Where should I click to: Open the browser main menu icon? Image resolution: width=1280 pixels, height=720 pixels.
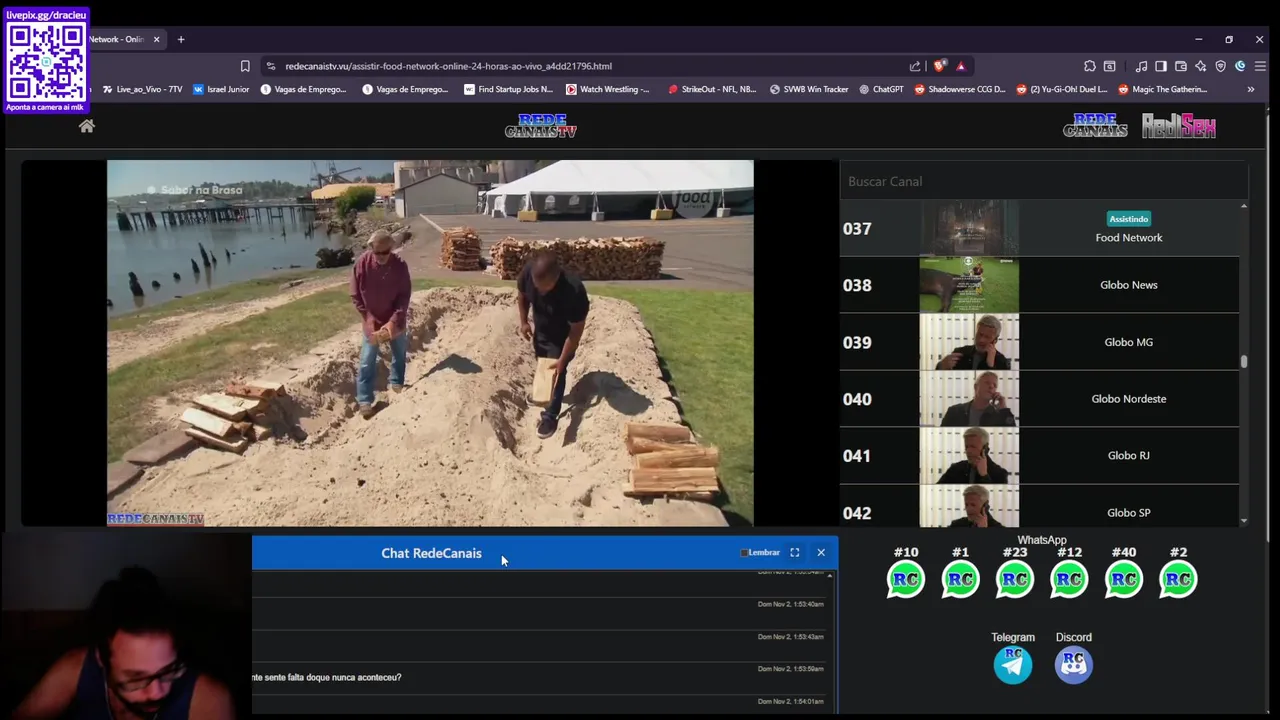pos(1260,66)
